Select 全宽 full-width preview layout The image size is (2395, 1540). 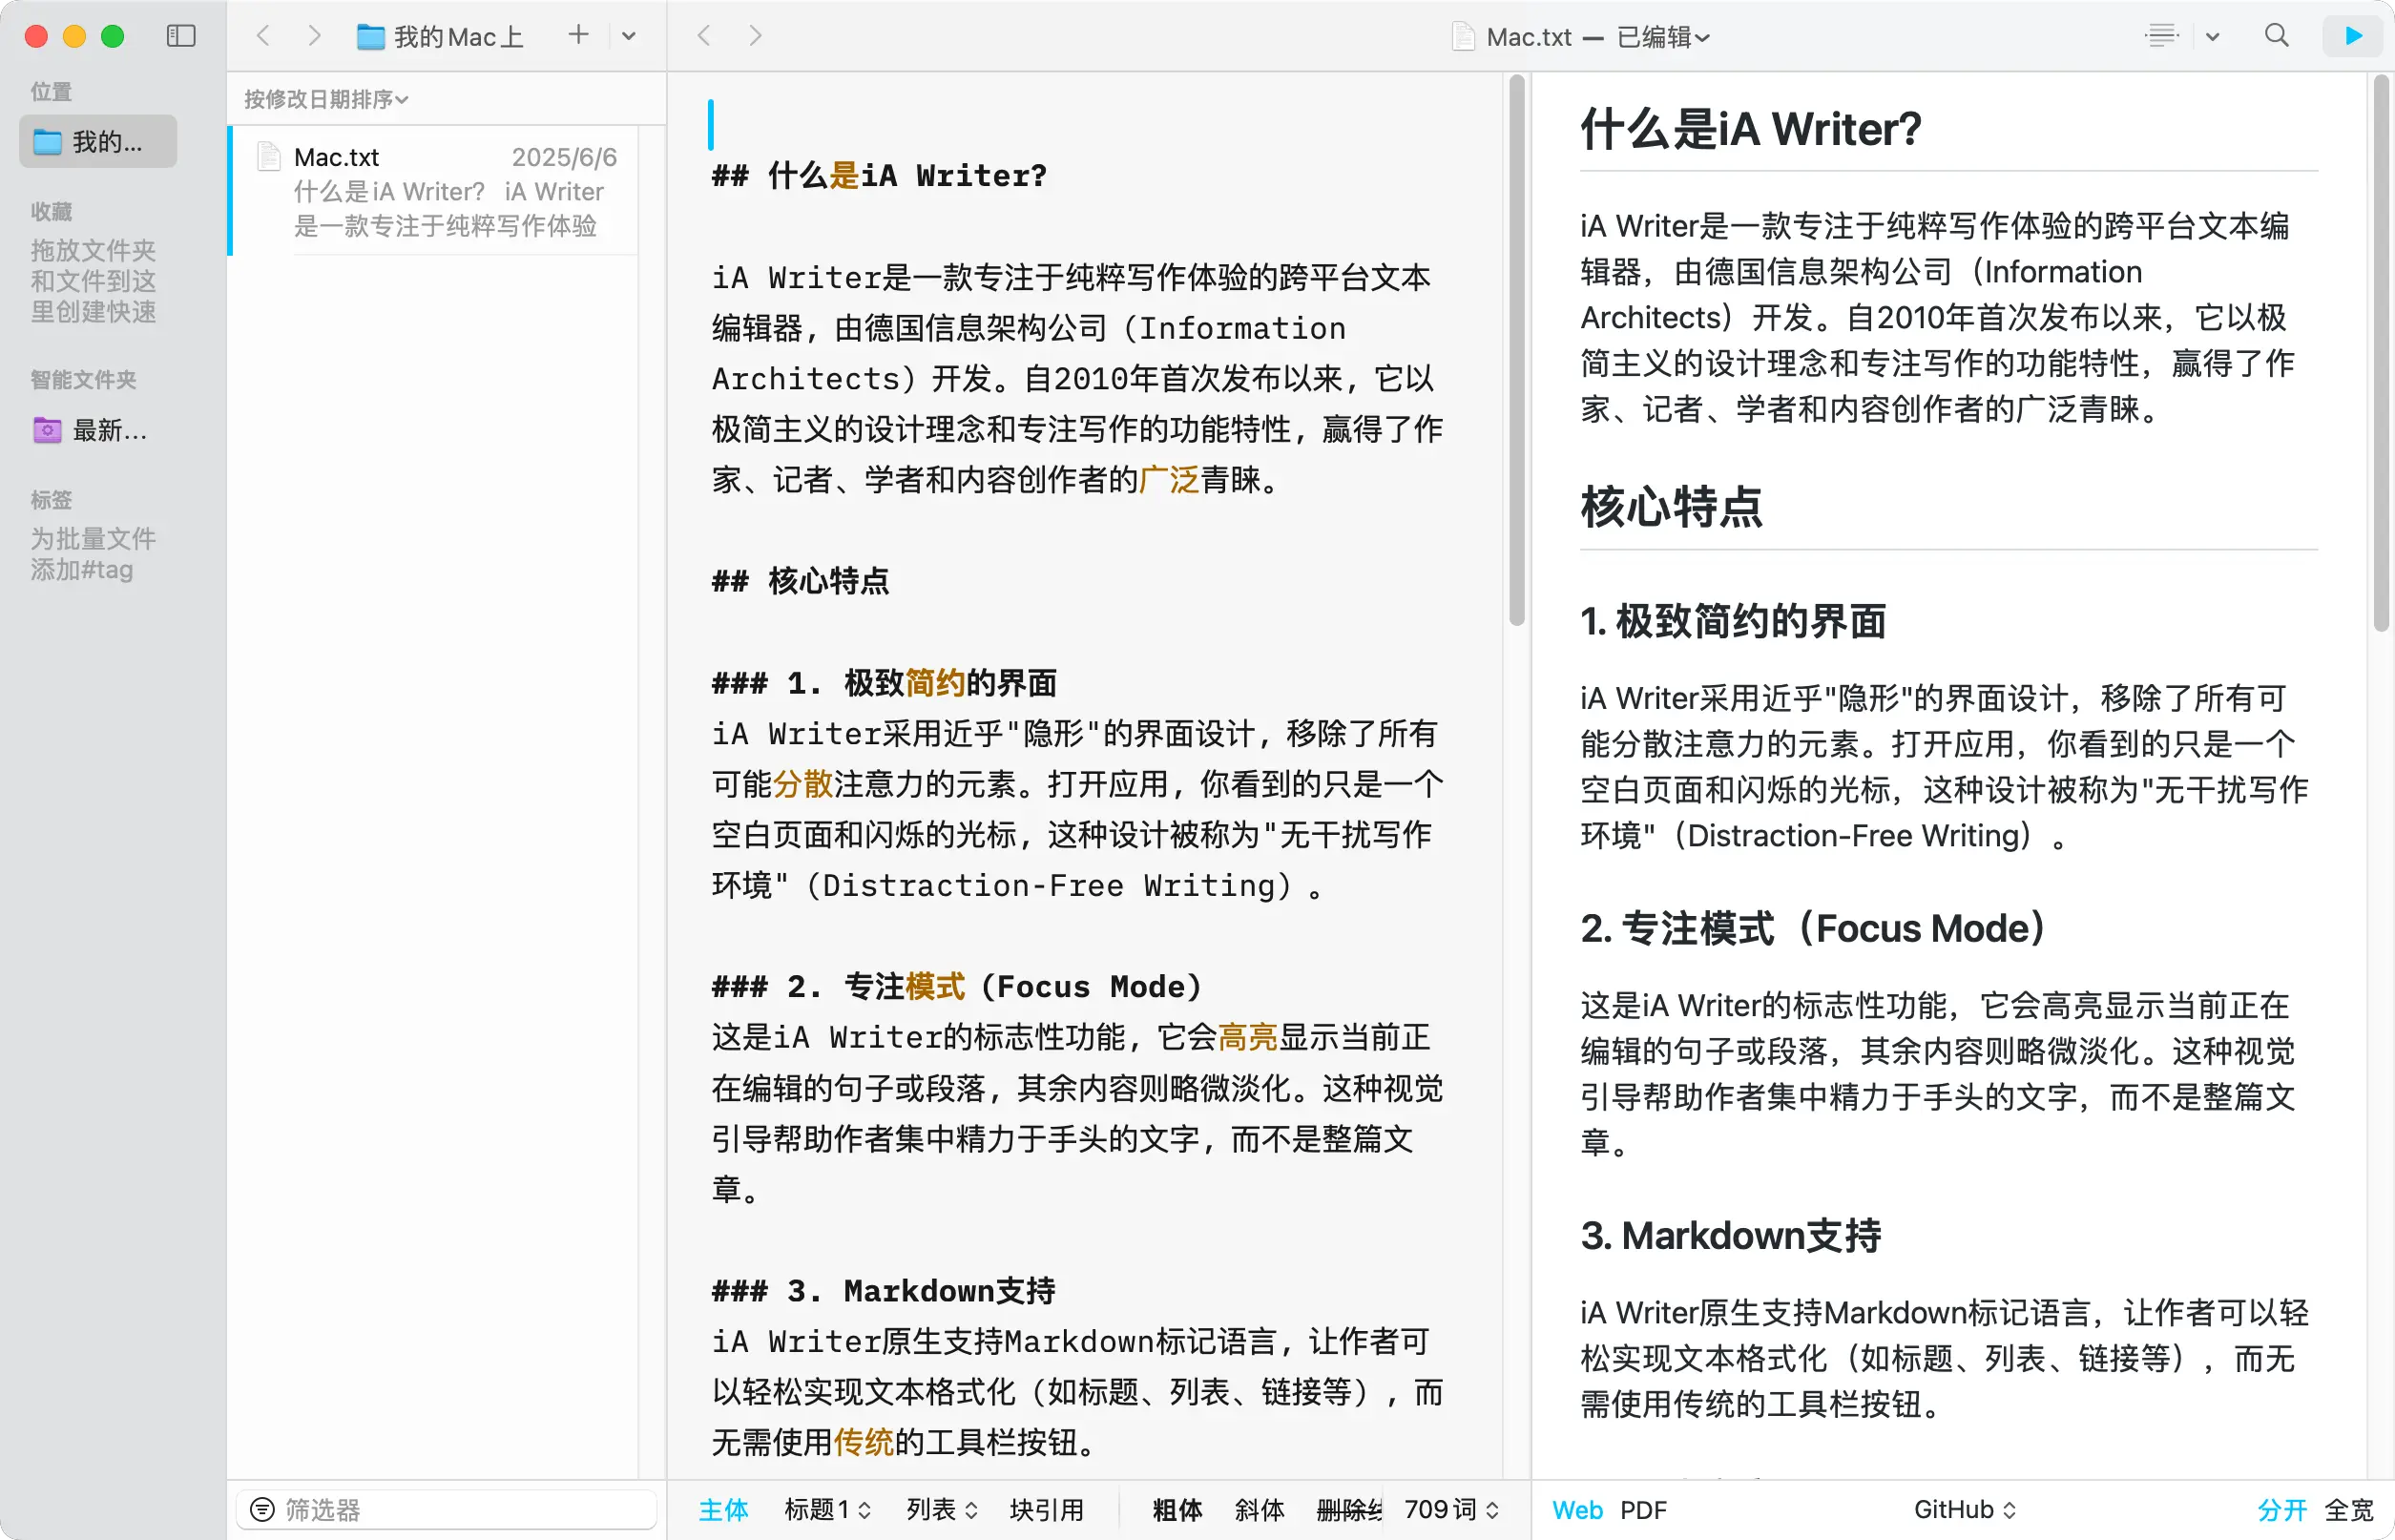[x=2348, y=1509]
